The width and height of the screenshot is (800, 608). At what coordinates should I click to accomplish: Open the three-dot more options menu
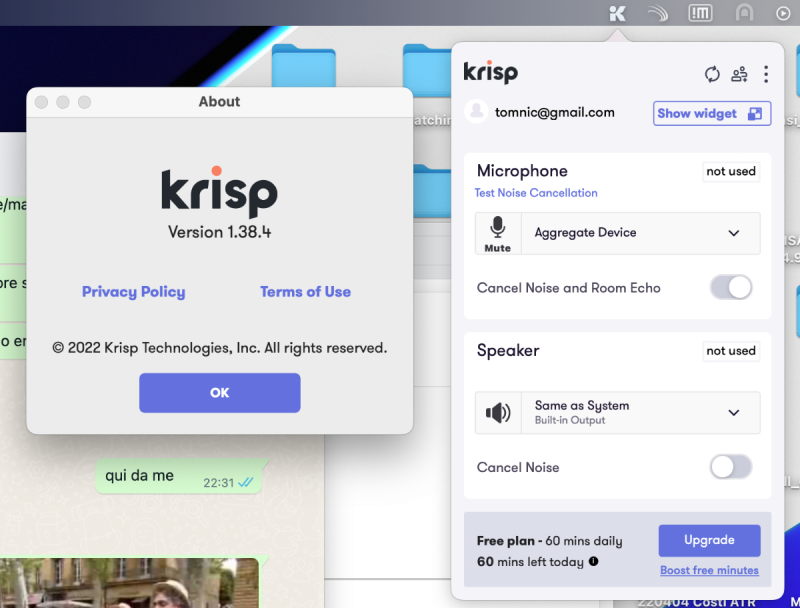coord(766,74)
